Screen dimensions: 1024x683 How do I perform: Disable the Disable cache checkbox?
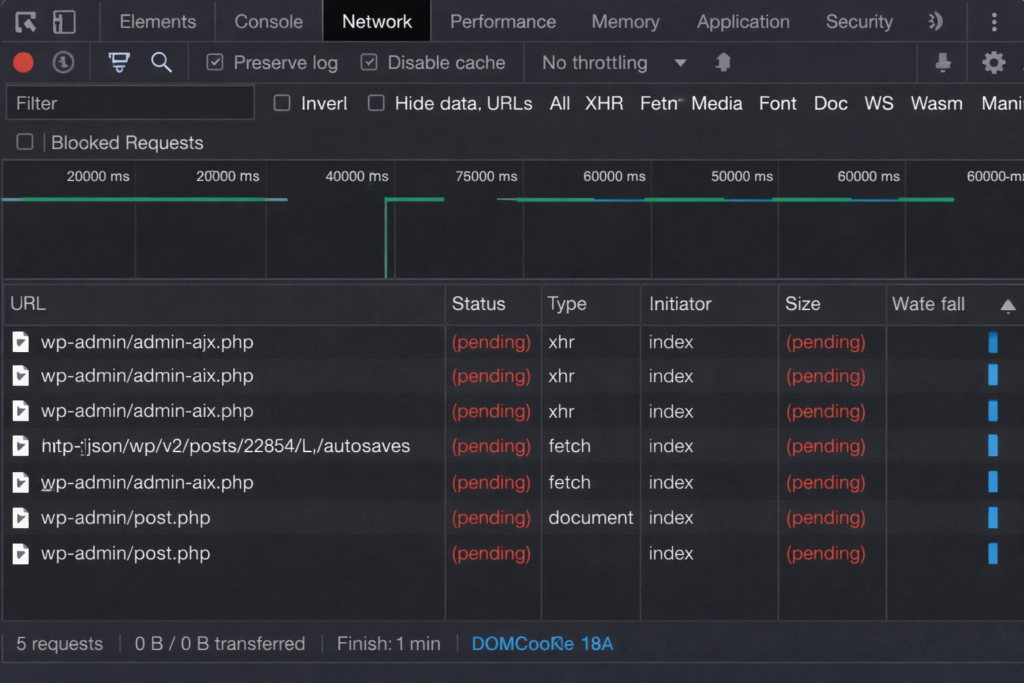coord(369,62)
